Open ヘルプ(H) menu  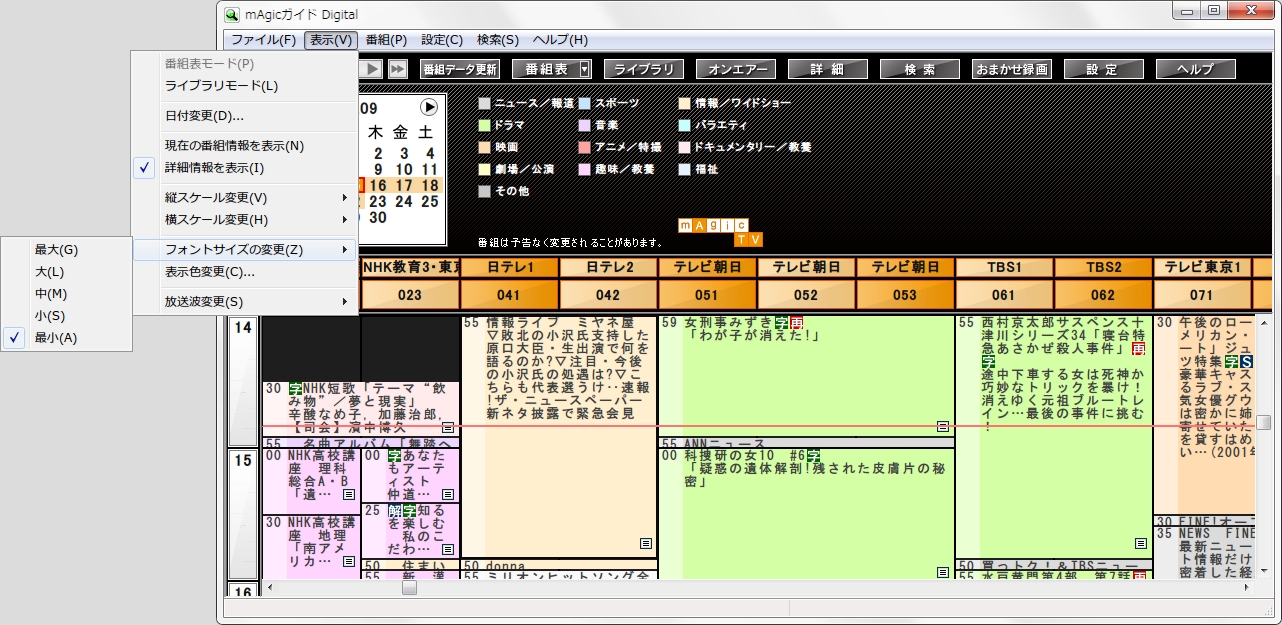[x=560, y=40]
